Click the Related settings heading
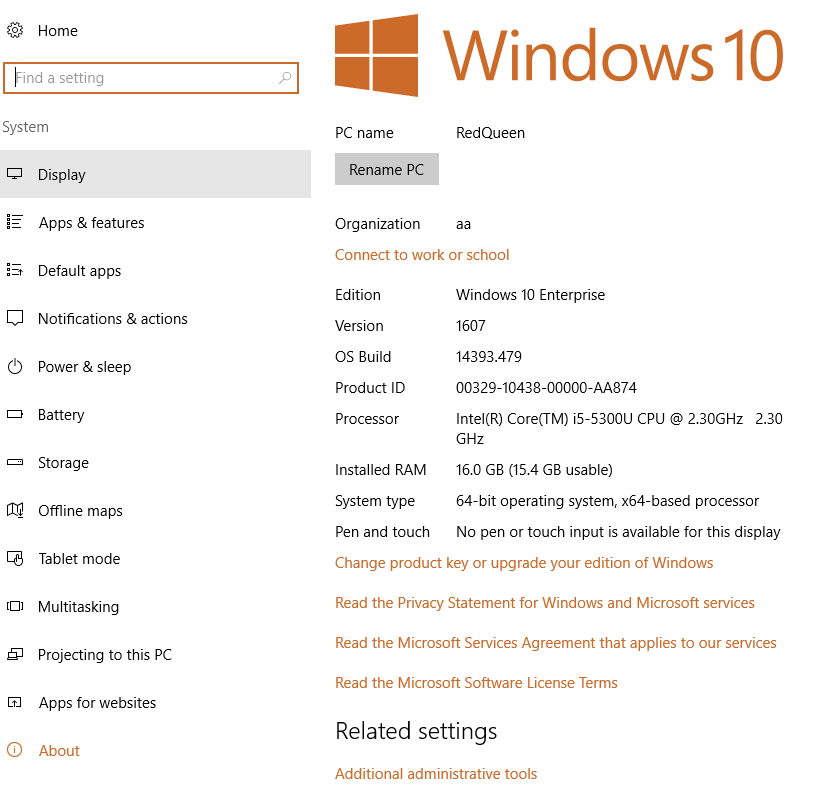 coord(416,732)
